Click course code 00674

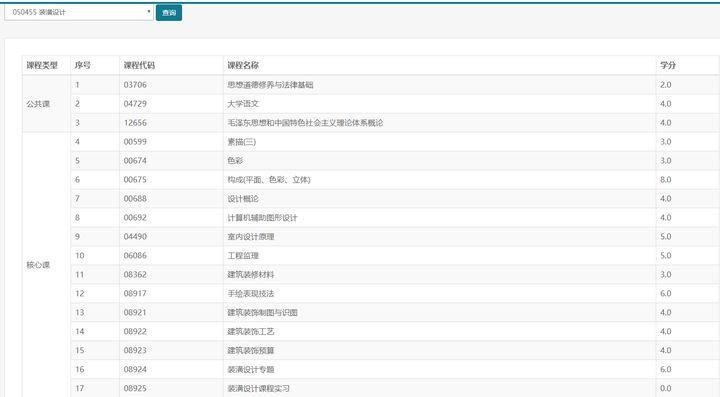point(135,161)
